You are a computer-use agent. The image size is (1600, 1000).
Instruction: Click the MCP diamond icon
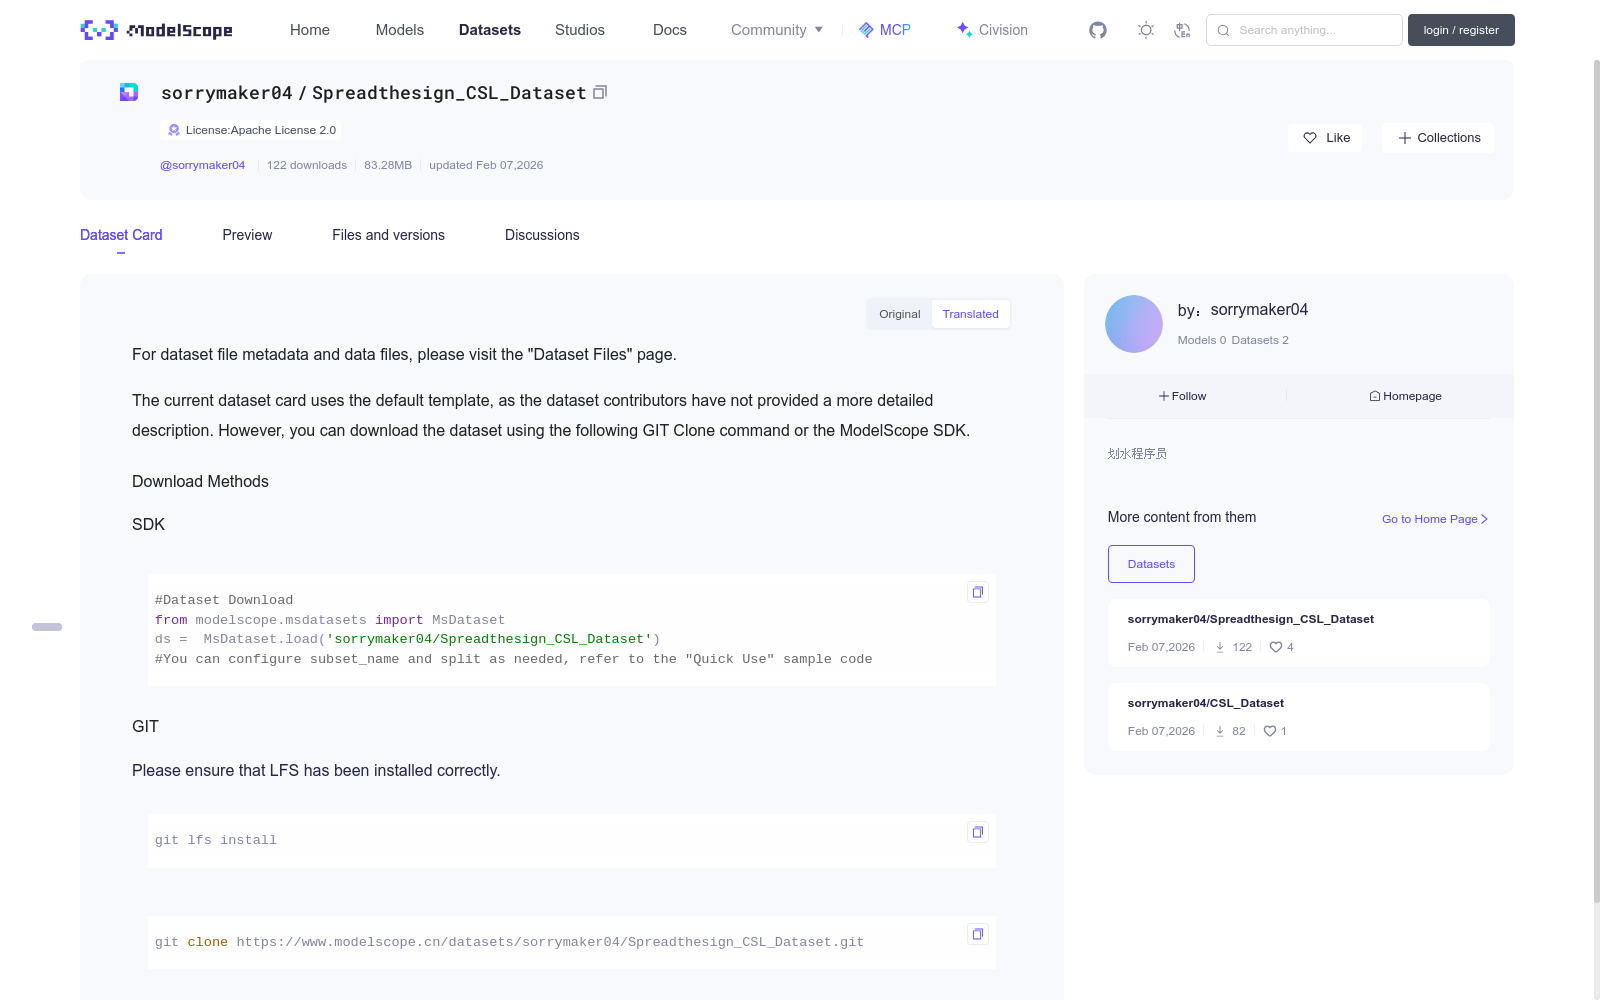(866, 30)
